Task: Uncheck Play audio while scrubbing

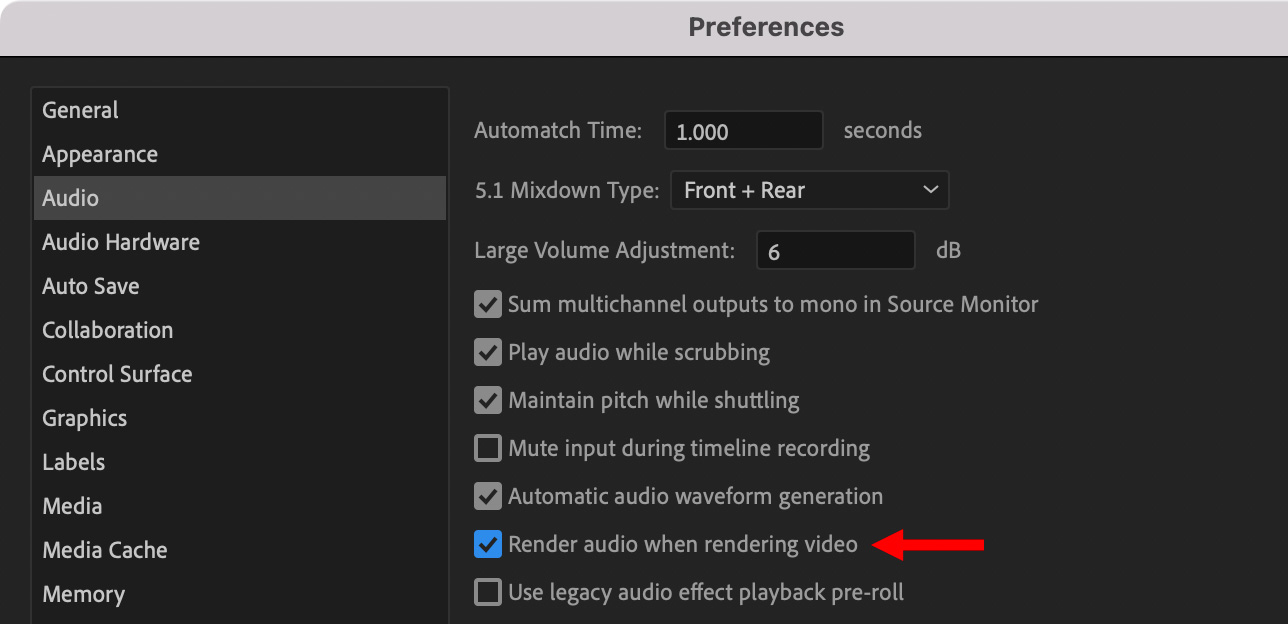Action: 488,352
